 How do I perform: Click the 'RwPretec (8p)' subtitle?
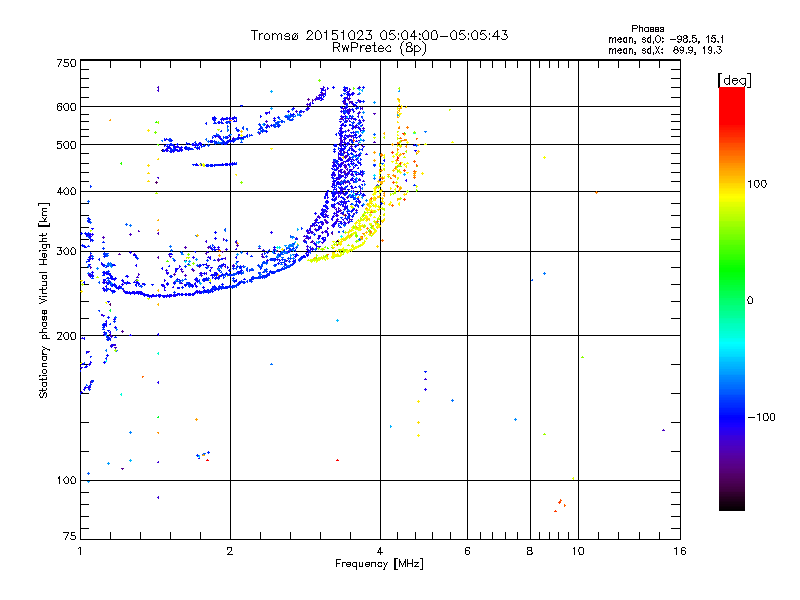(x=379, y=48)
